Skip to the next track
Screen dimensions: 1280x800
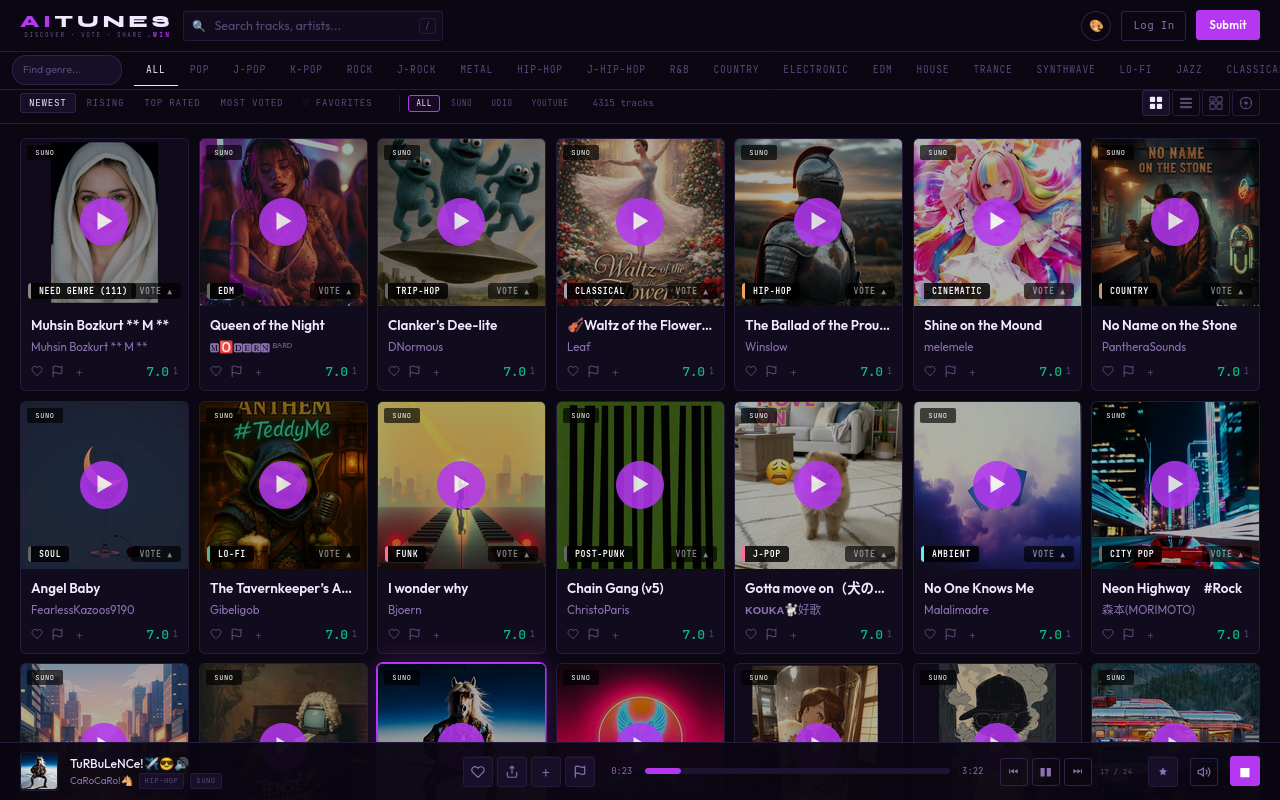1077,771
